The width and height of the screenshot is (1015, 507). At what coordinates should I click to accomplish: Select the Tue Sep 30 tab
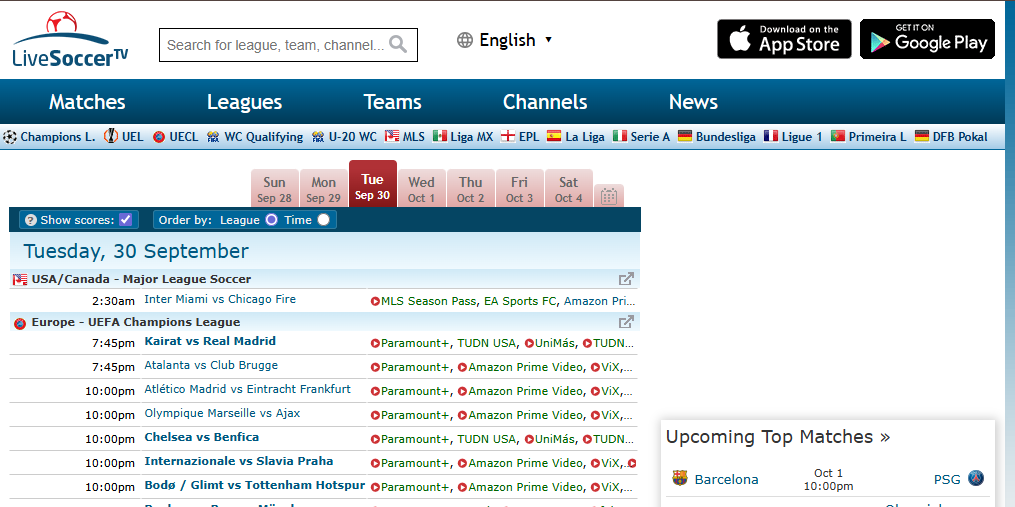pos(373,185)
